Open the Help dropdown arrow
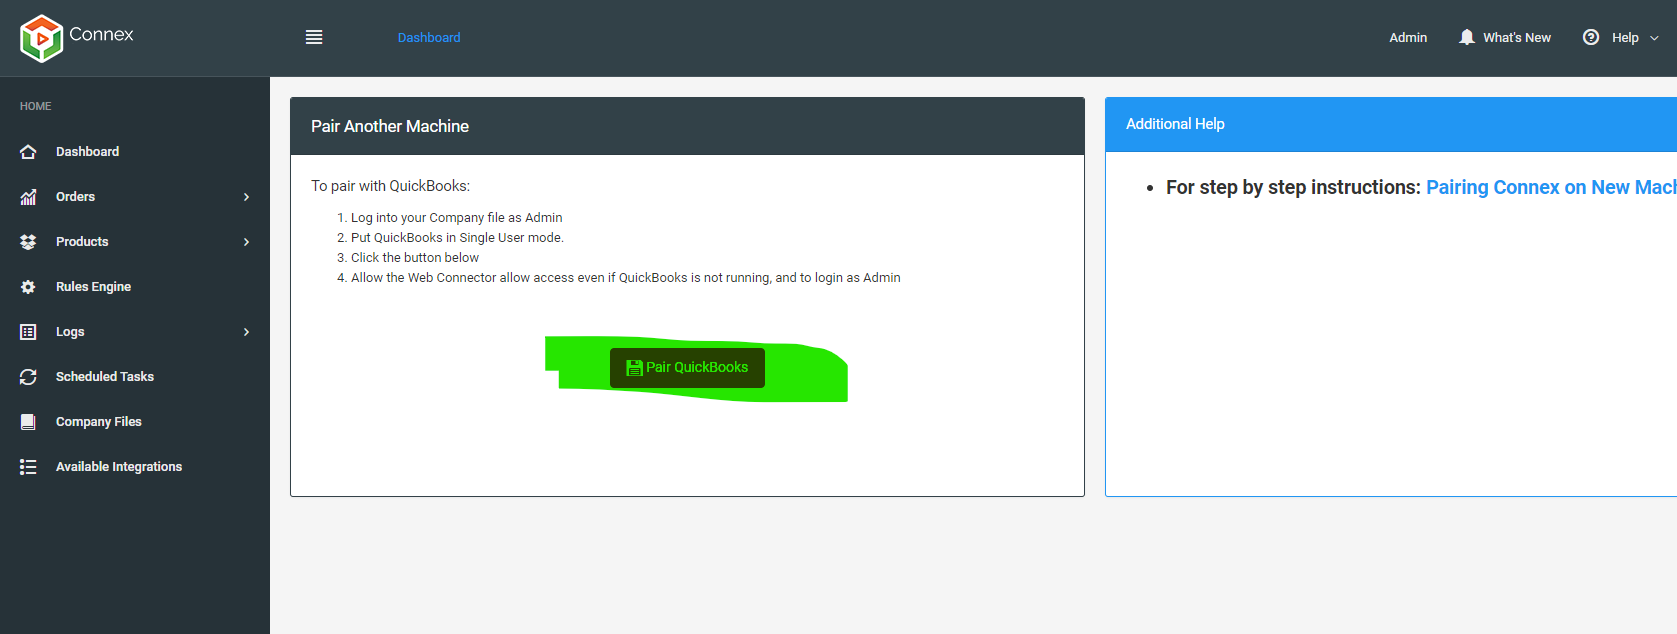Image resolution: width=1677 pixels, height=634 pixels. click(x=1654, y=38)
